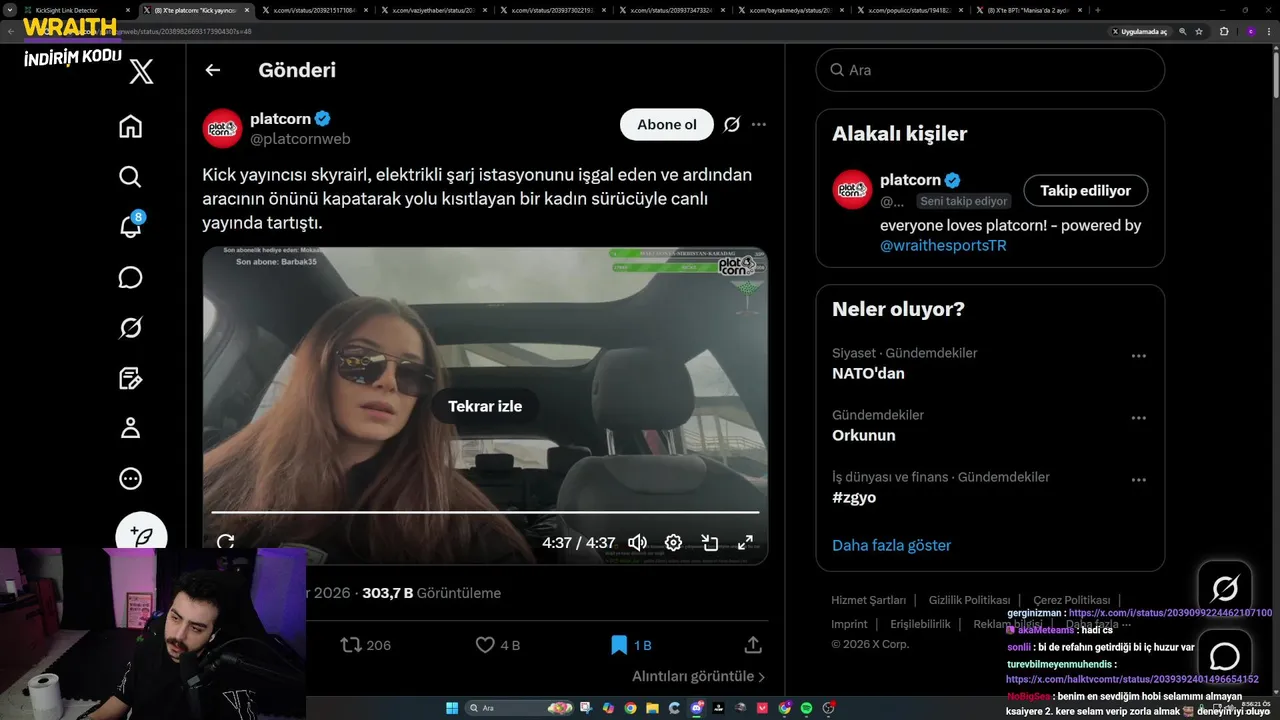This screenshot has width=1280, height=720.
Task: Repost the post showing 206 reposts
Action: point(366,645)
